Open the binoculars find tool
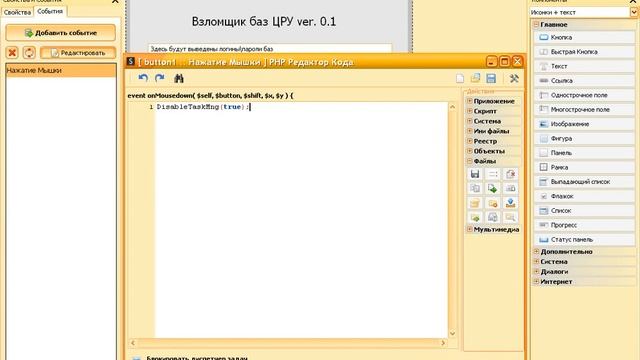 pos(179,78)
